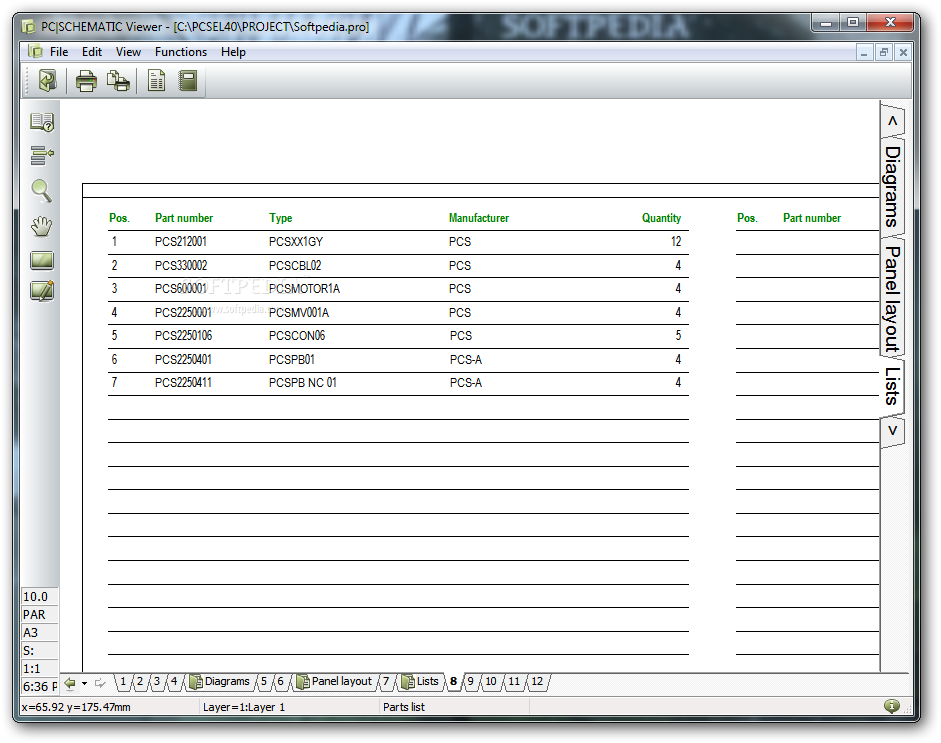941x743 pixels.
Task: Click the book help icon in sidebar
Action: coord(42,122)
